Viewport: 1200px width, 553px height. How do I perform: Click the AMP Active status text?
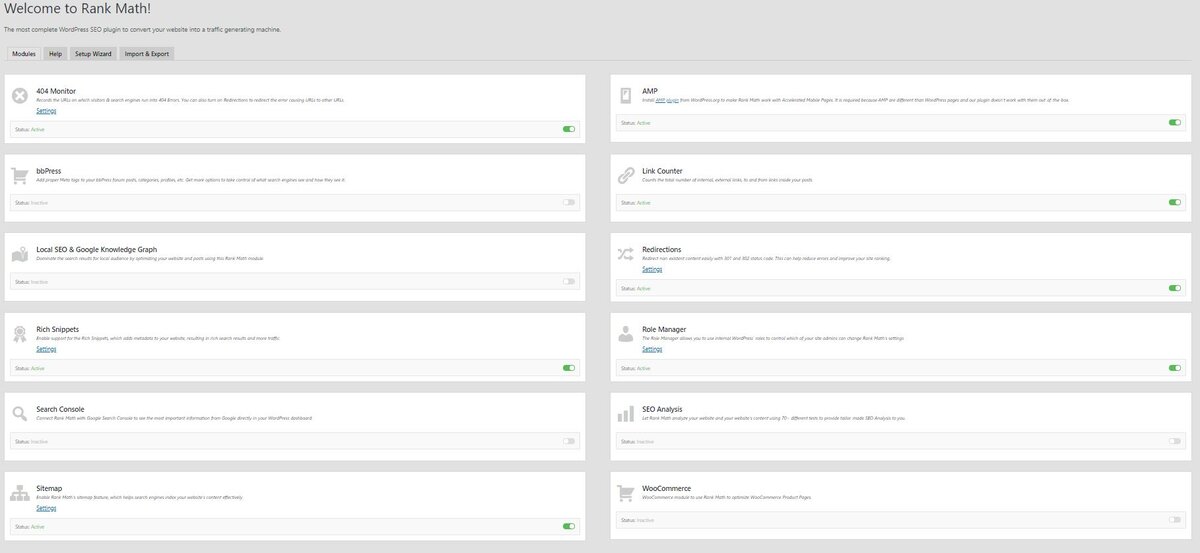coord(644,123)
